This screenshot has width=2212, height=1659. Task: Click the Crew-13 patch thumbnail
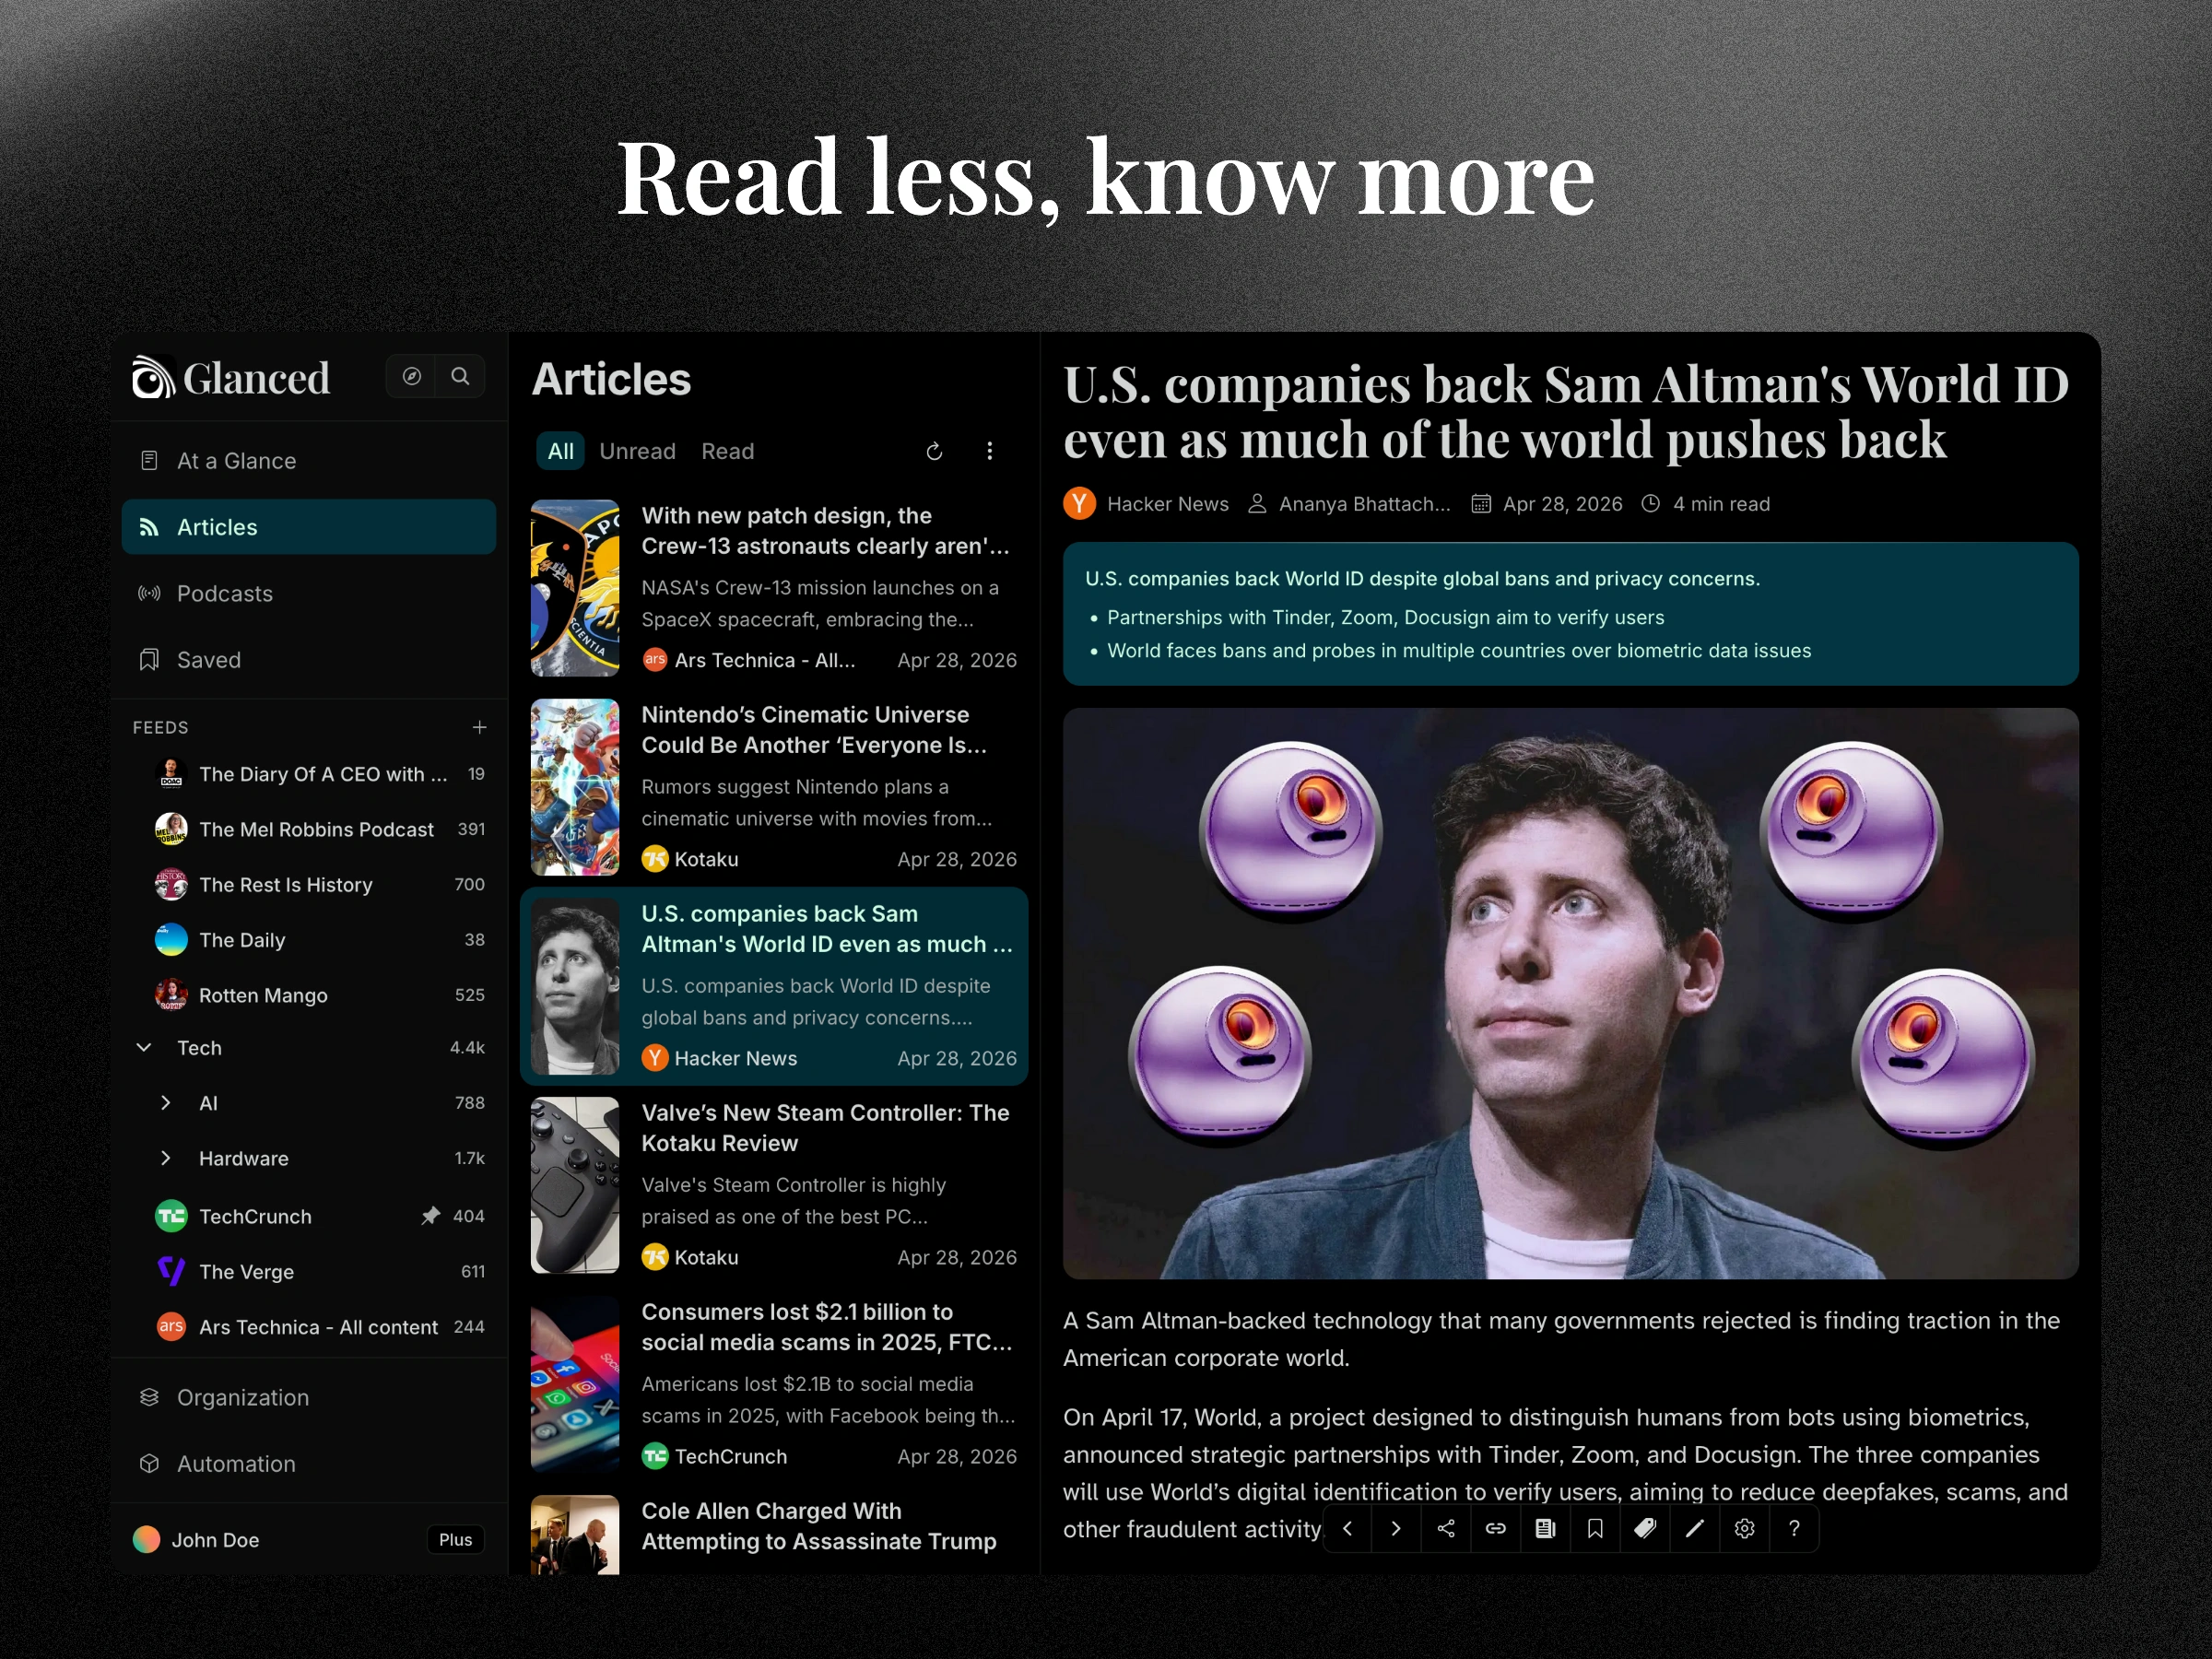point(575,588)
